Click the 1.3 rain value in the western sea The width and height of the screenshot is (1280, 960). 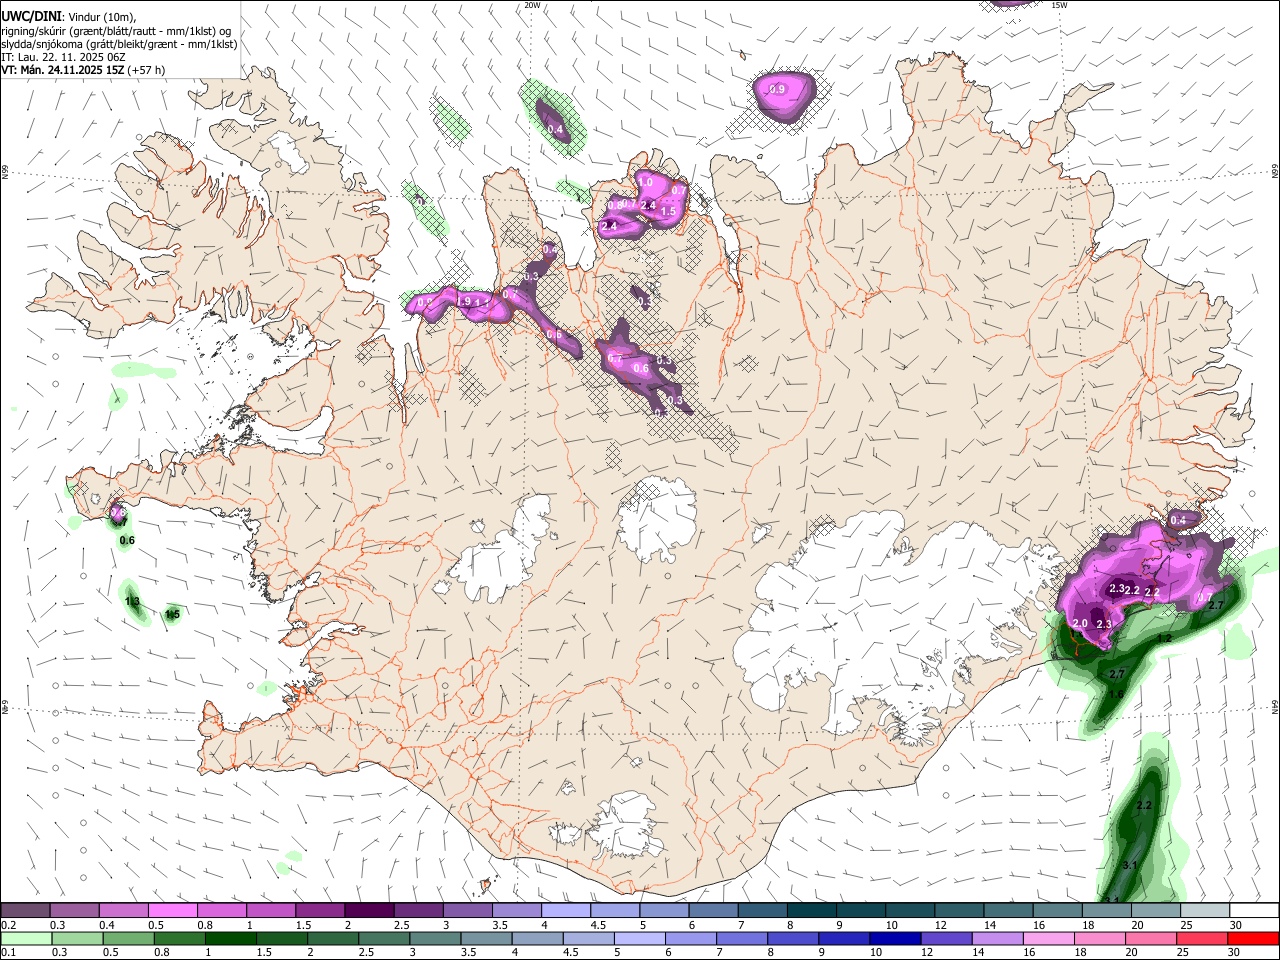coord(132,601)
